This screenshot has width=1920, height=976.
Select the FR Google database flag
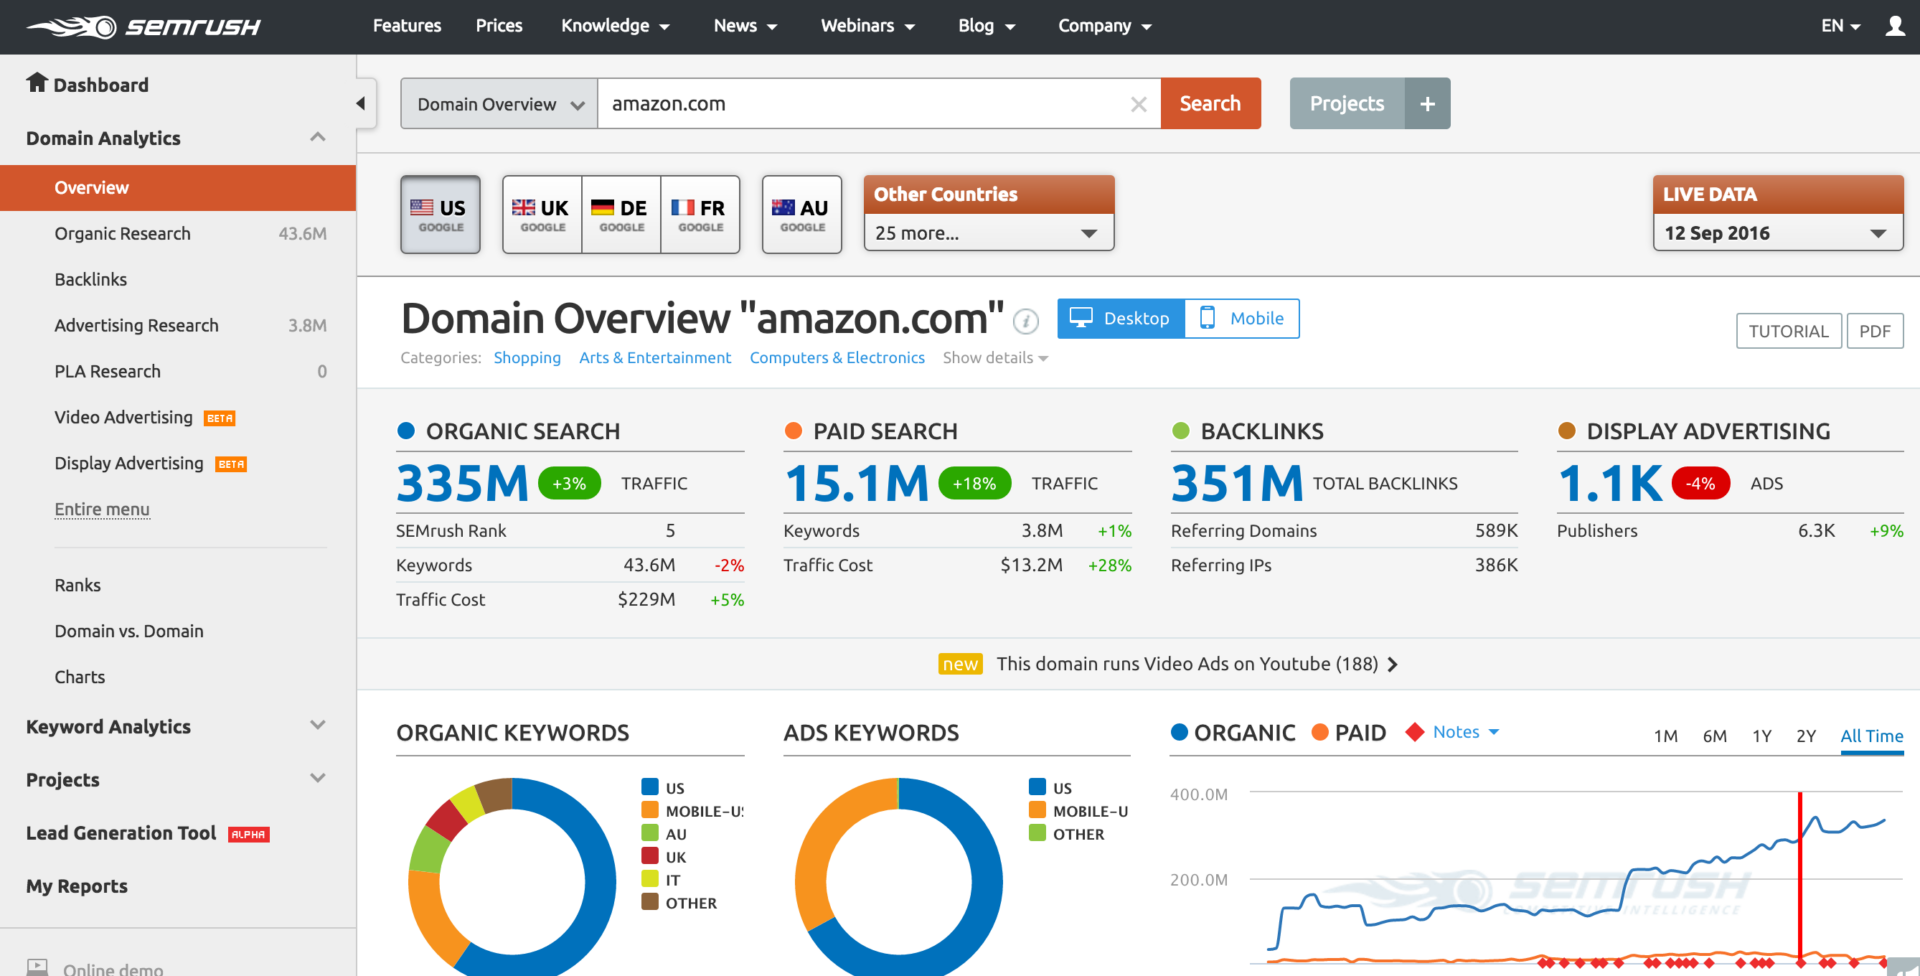700,214
